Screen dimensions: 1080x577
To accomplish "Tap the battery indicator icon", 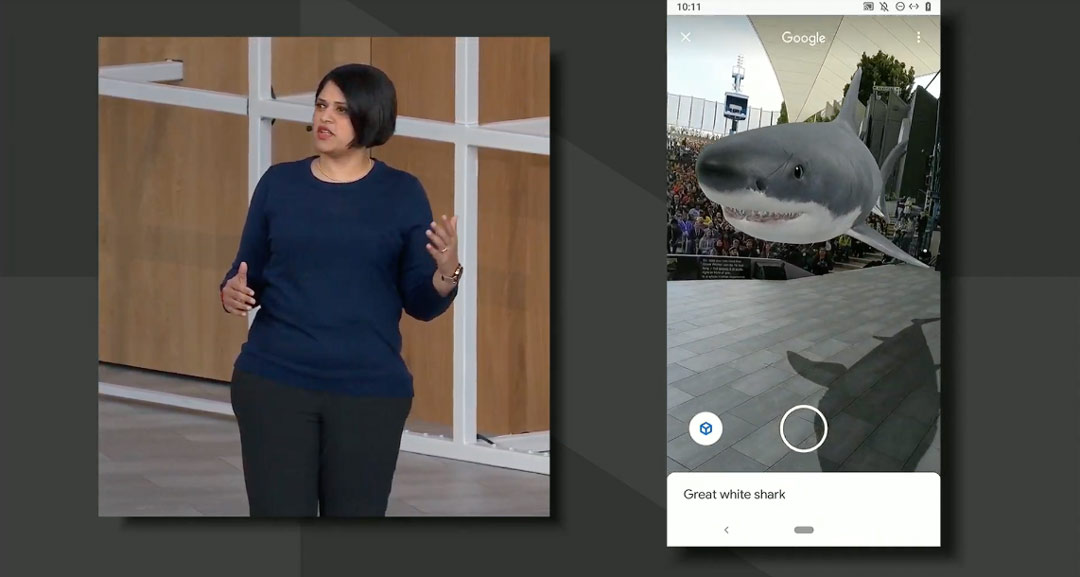I will coord(928,7).
